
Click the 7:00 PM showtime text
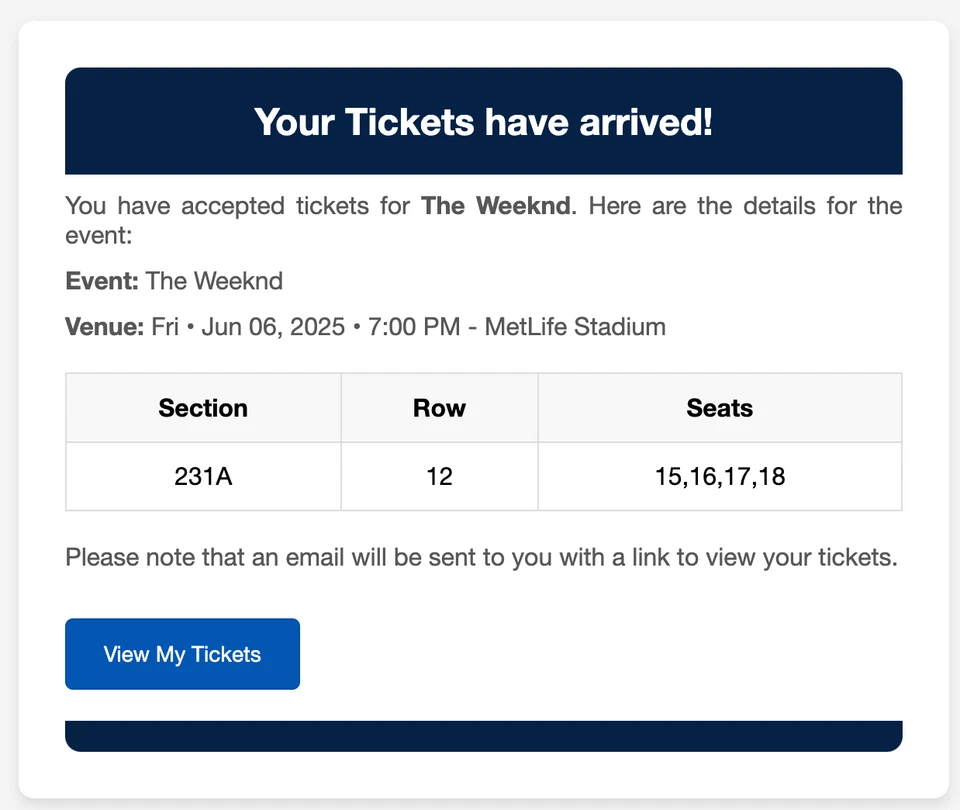[x=414, y=326]
